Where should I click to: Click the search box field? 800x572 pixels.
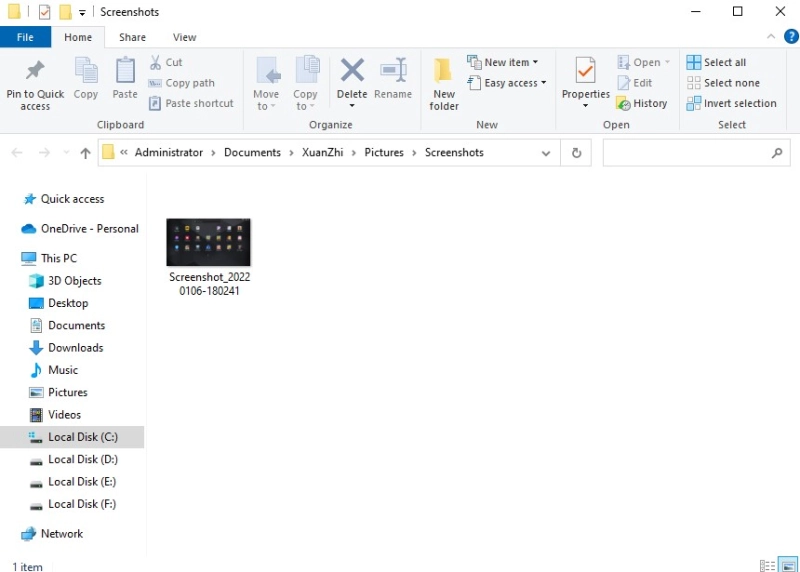coord(696,153)
